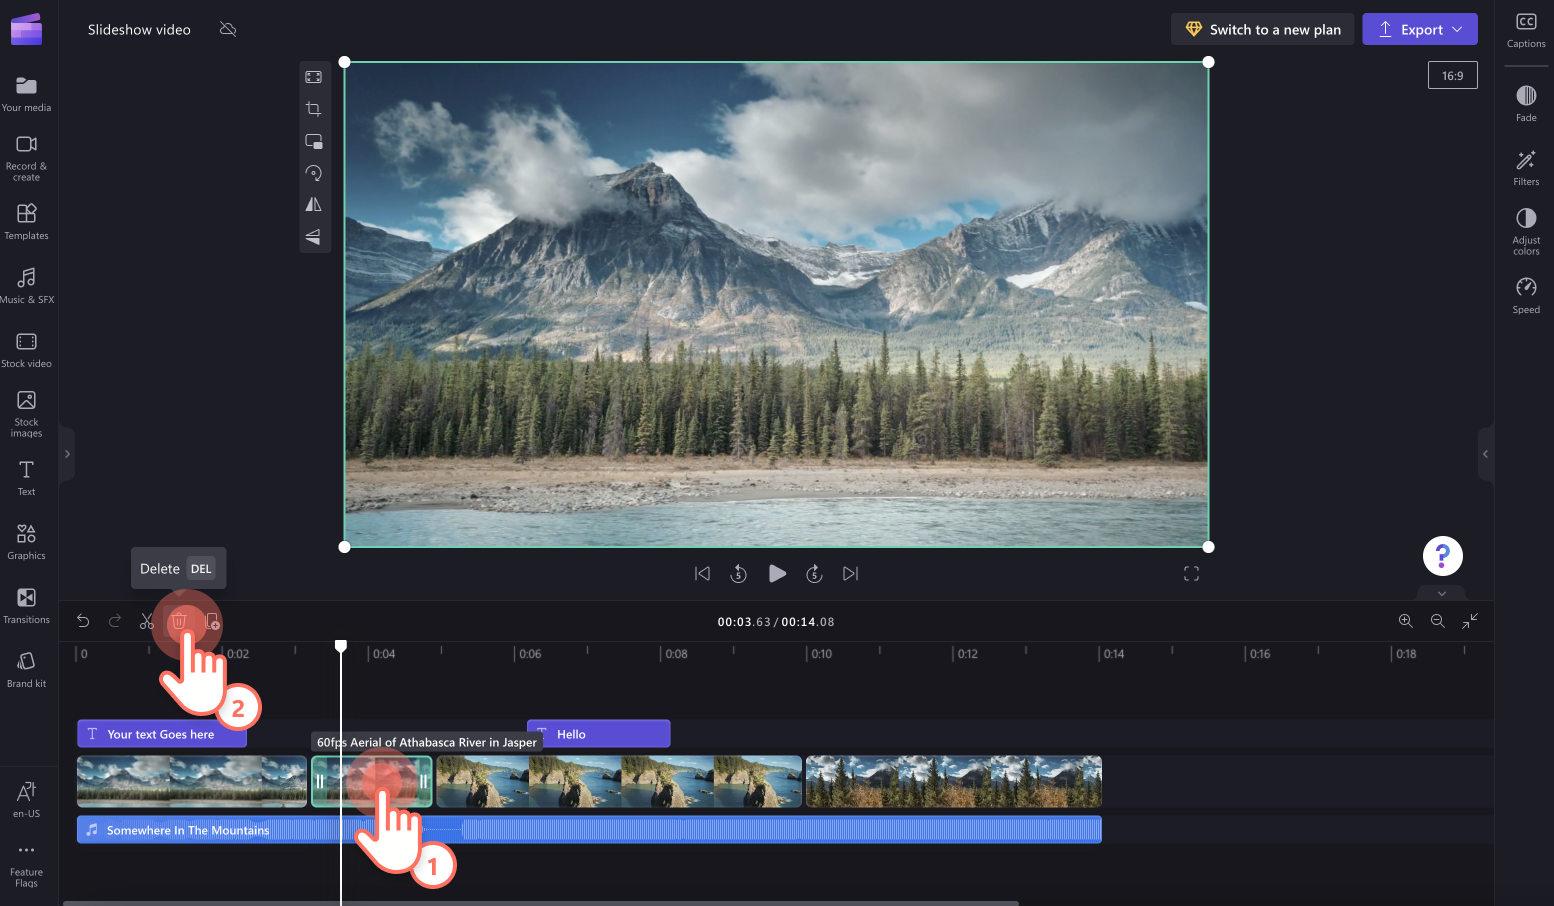Image resolution: width=1554 pixels, height=906 pixels.
Task: Toggle the cloud backup icon beside the title
Action: tap(228, 29)
